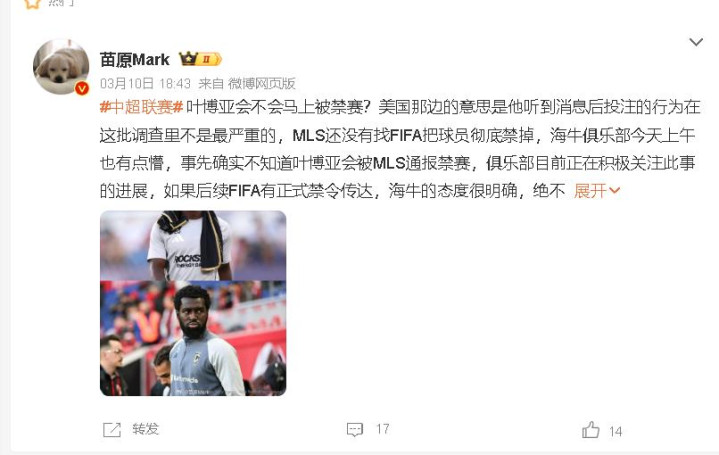Screen dimensions: 719x455
Task: Open the attached player photo collage
Action: click(193, 303)
